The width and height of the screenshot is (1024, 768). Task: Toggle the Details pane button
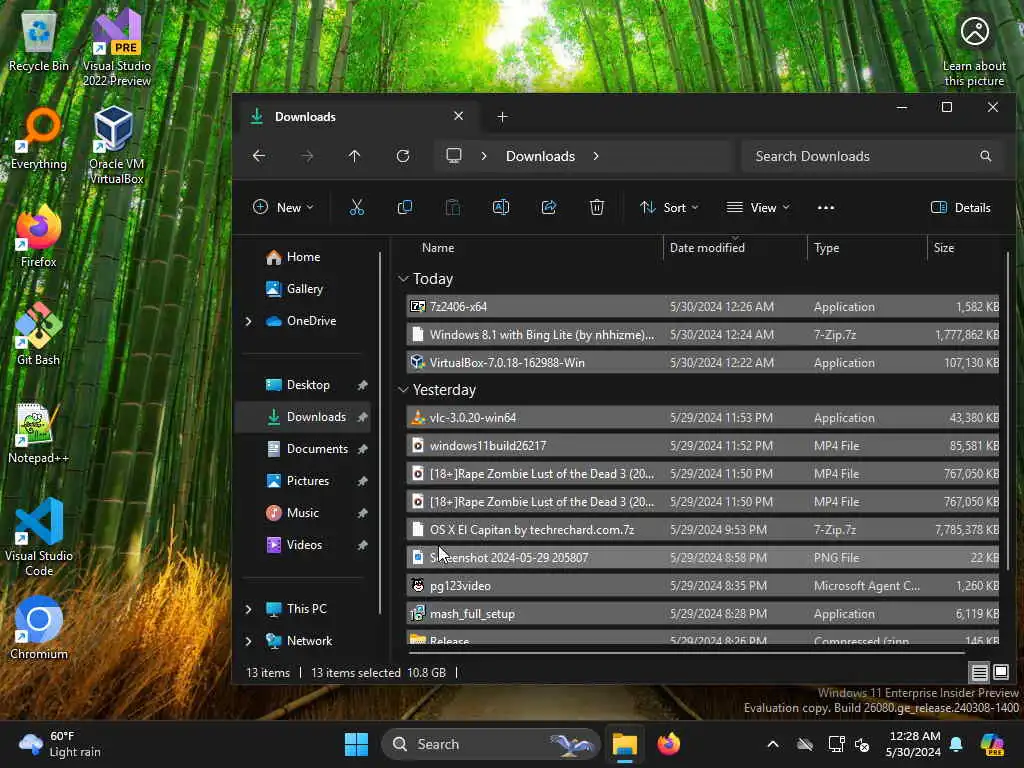(x=961, y=208)
